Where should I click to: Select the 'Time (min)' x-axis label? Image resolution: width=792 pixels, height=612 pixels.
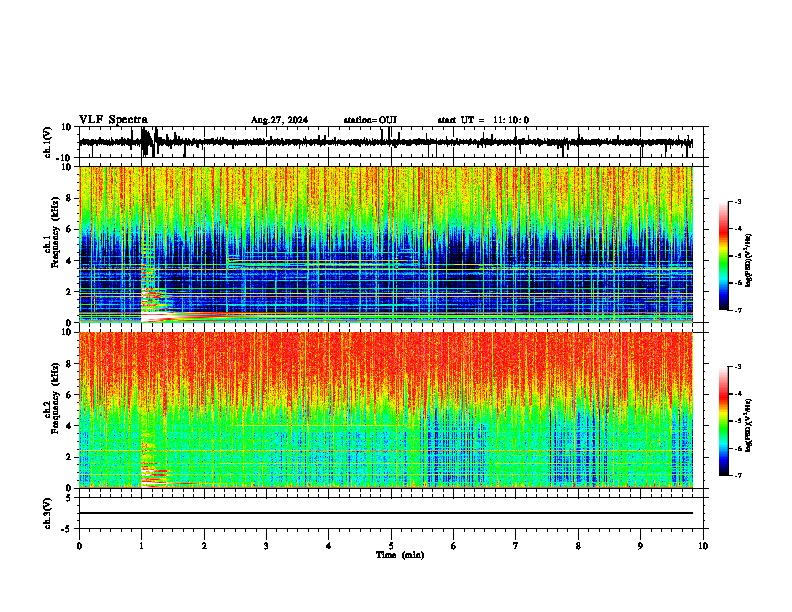(x=400, y=555)
